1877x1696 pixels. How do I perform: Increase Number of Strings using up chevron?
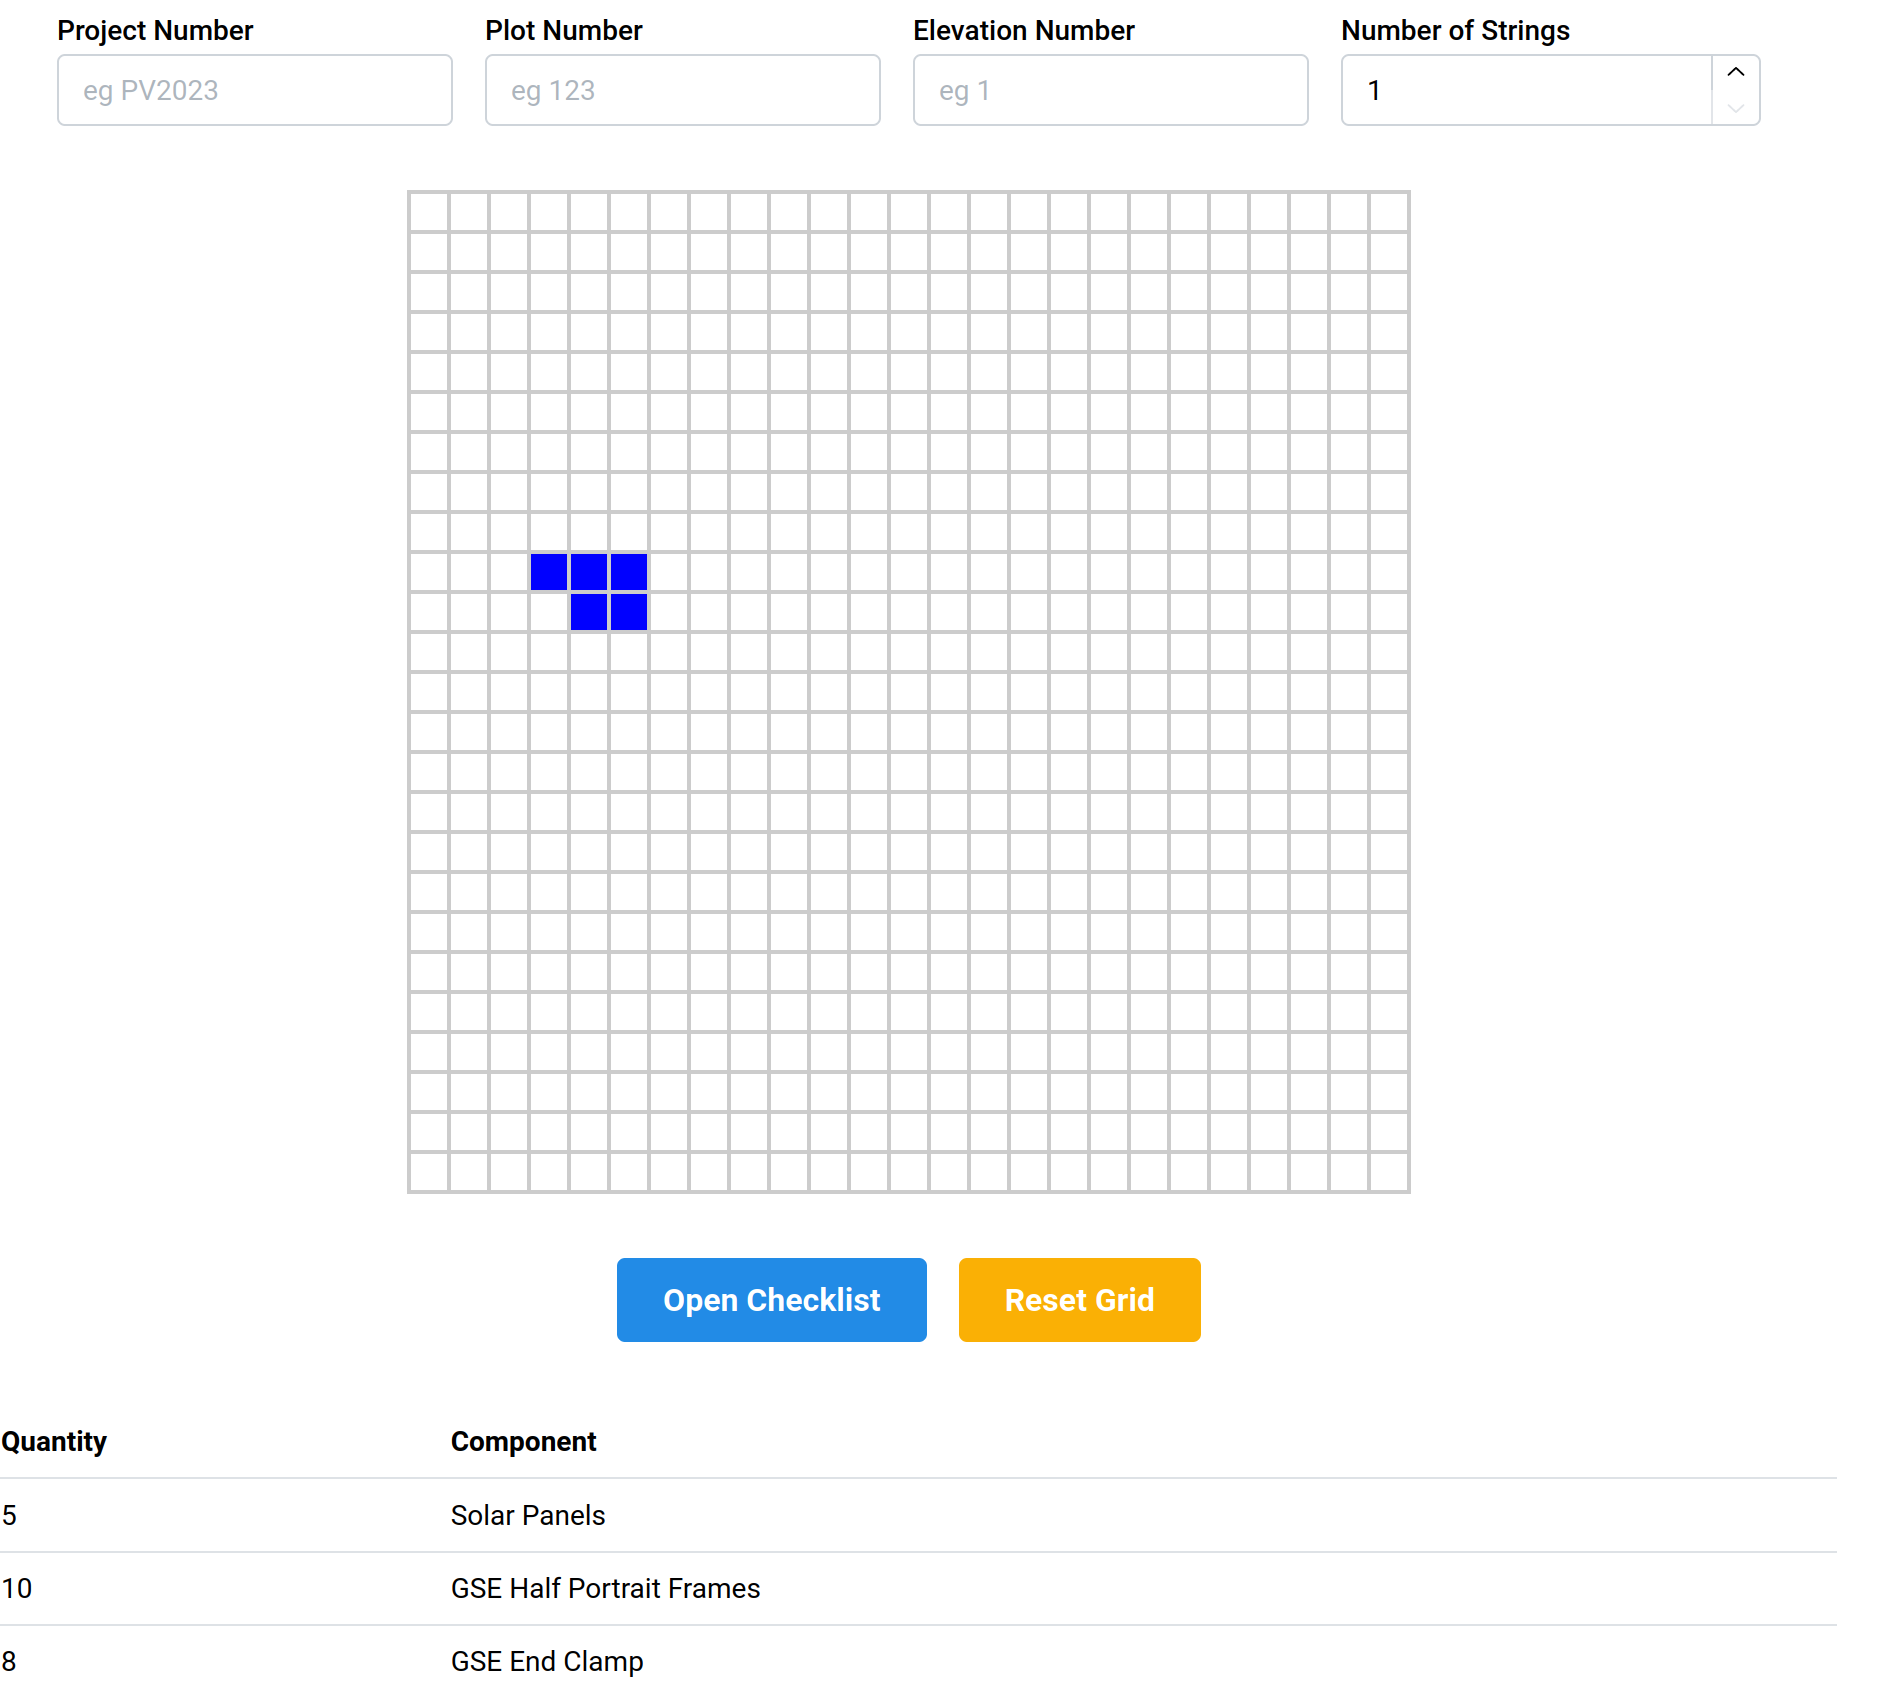point(1735,73)
